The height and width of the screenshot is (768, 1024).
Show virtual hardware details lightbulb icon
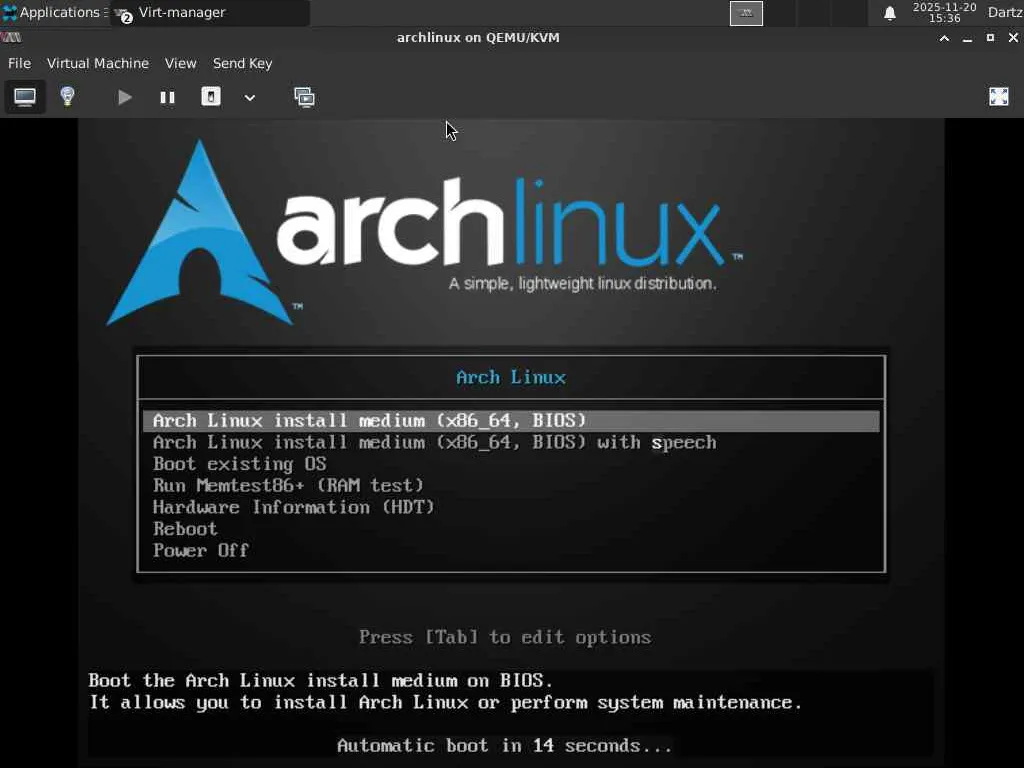click(x=67, y=97)
